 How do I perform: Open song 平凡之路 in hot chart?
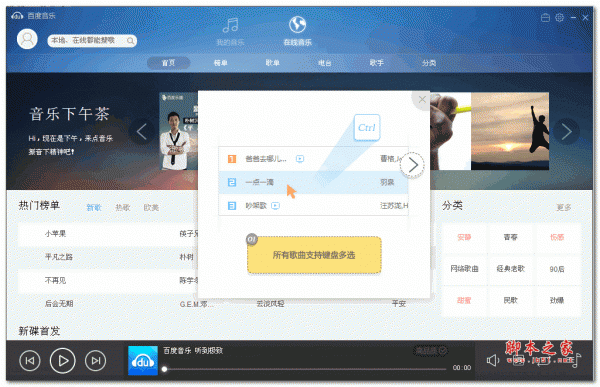59,257
